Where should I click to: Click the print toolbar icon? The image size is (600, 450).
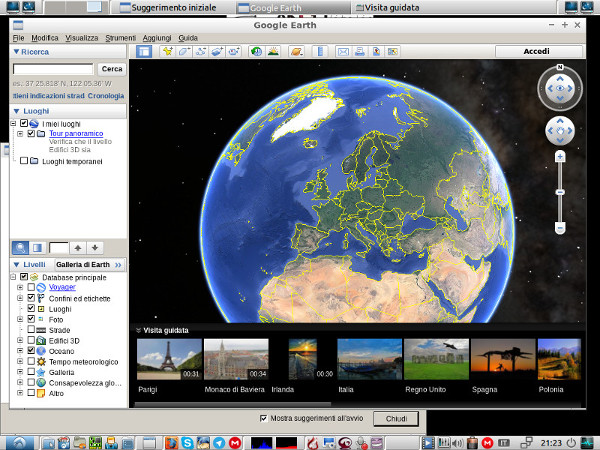360,51
